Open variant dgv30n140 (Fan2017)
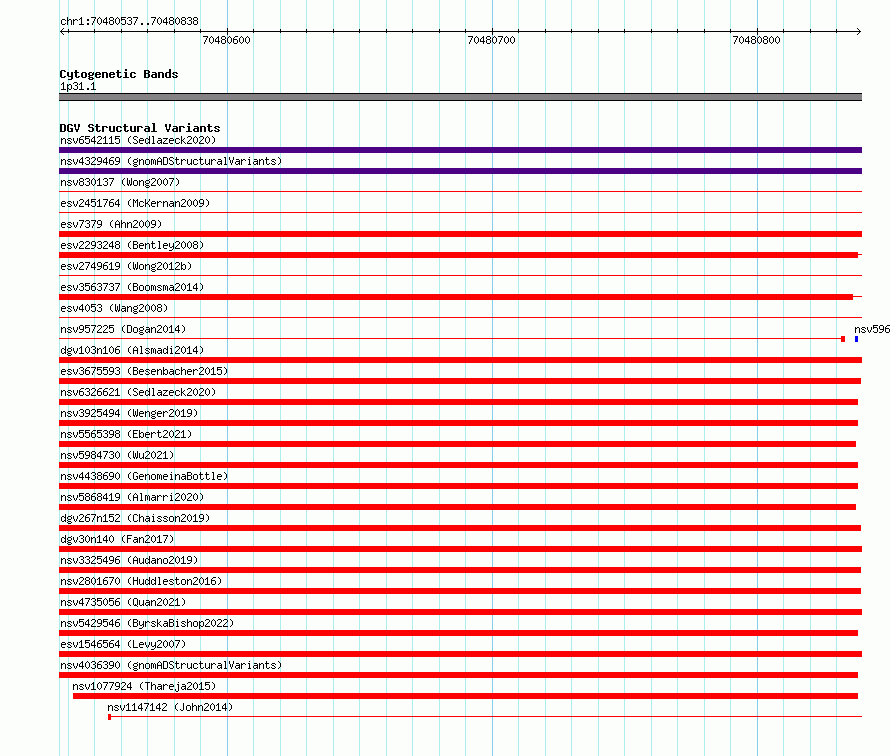Image resolution: width=890 pixels, height=756 pixels. click(117, 539)
